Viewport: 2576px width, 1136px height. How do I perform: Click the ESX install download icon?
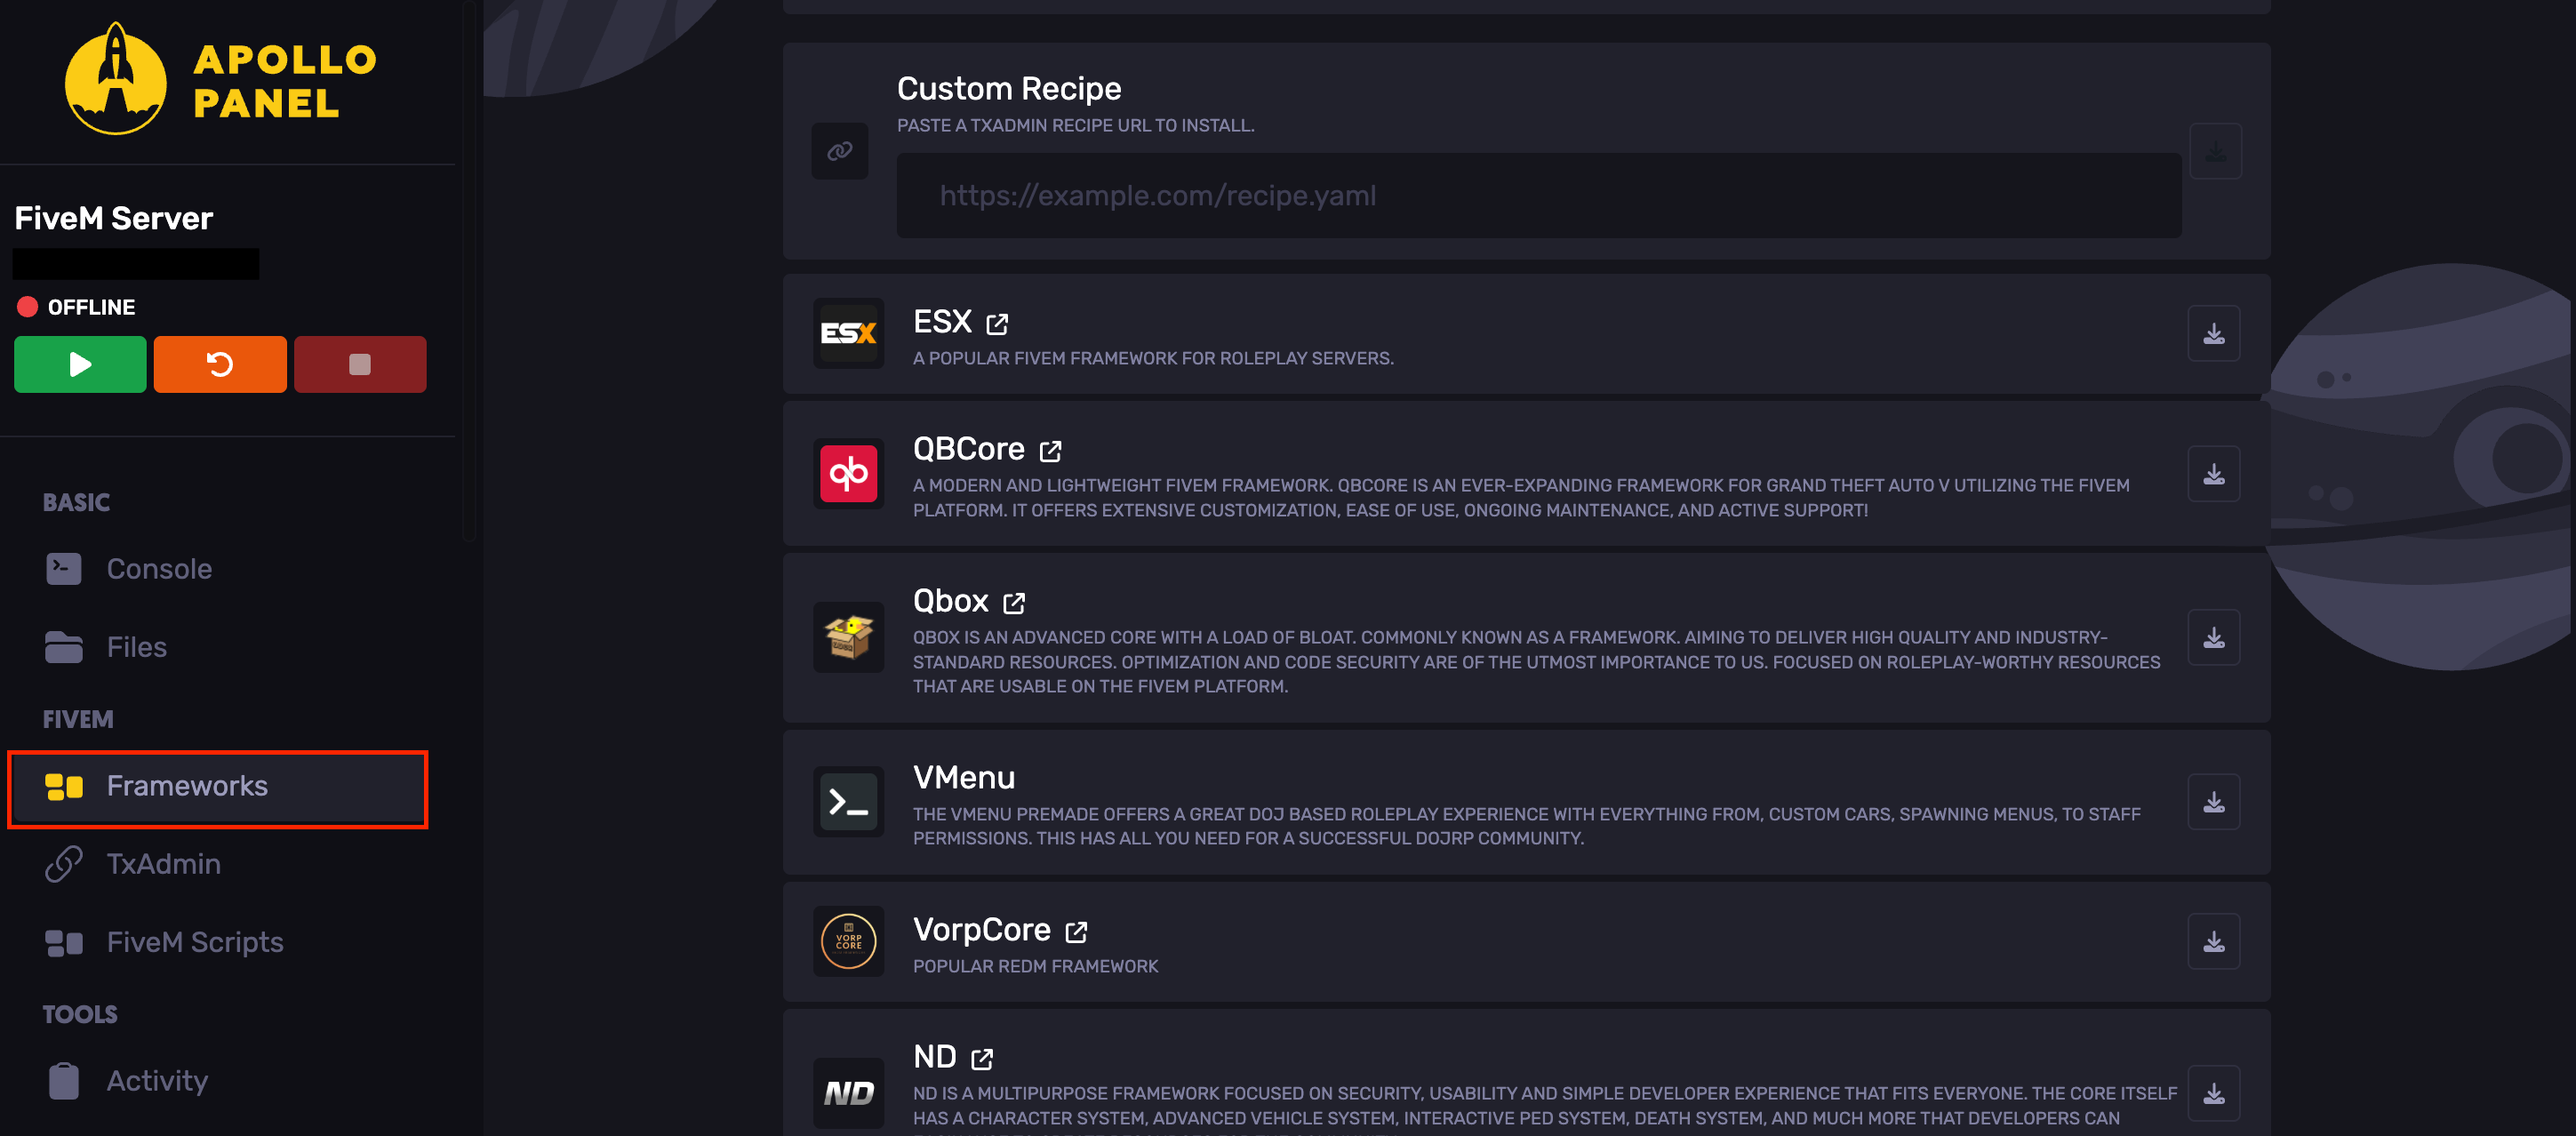[x=2213, y=333]
